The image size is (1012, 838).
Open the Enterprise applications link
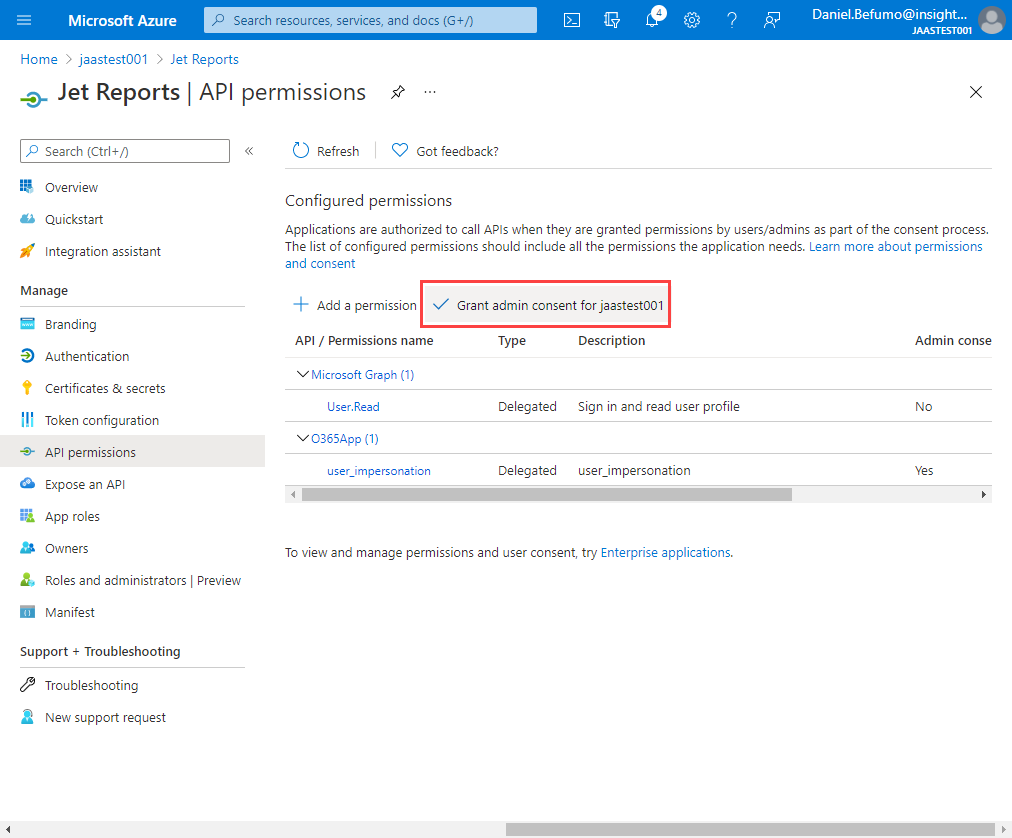[665, 552]
